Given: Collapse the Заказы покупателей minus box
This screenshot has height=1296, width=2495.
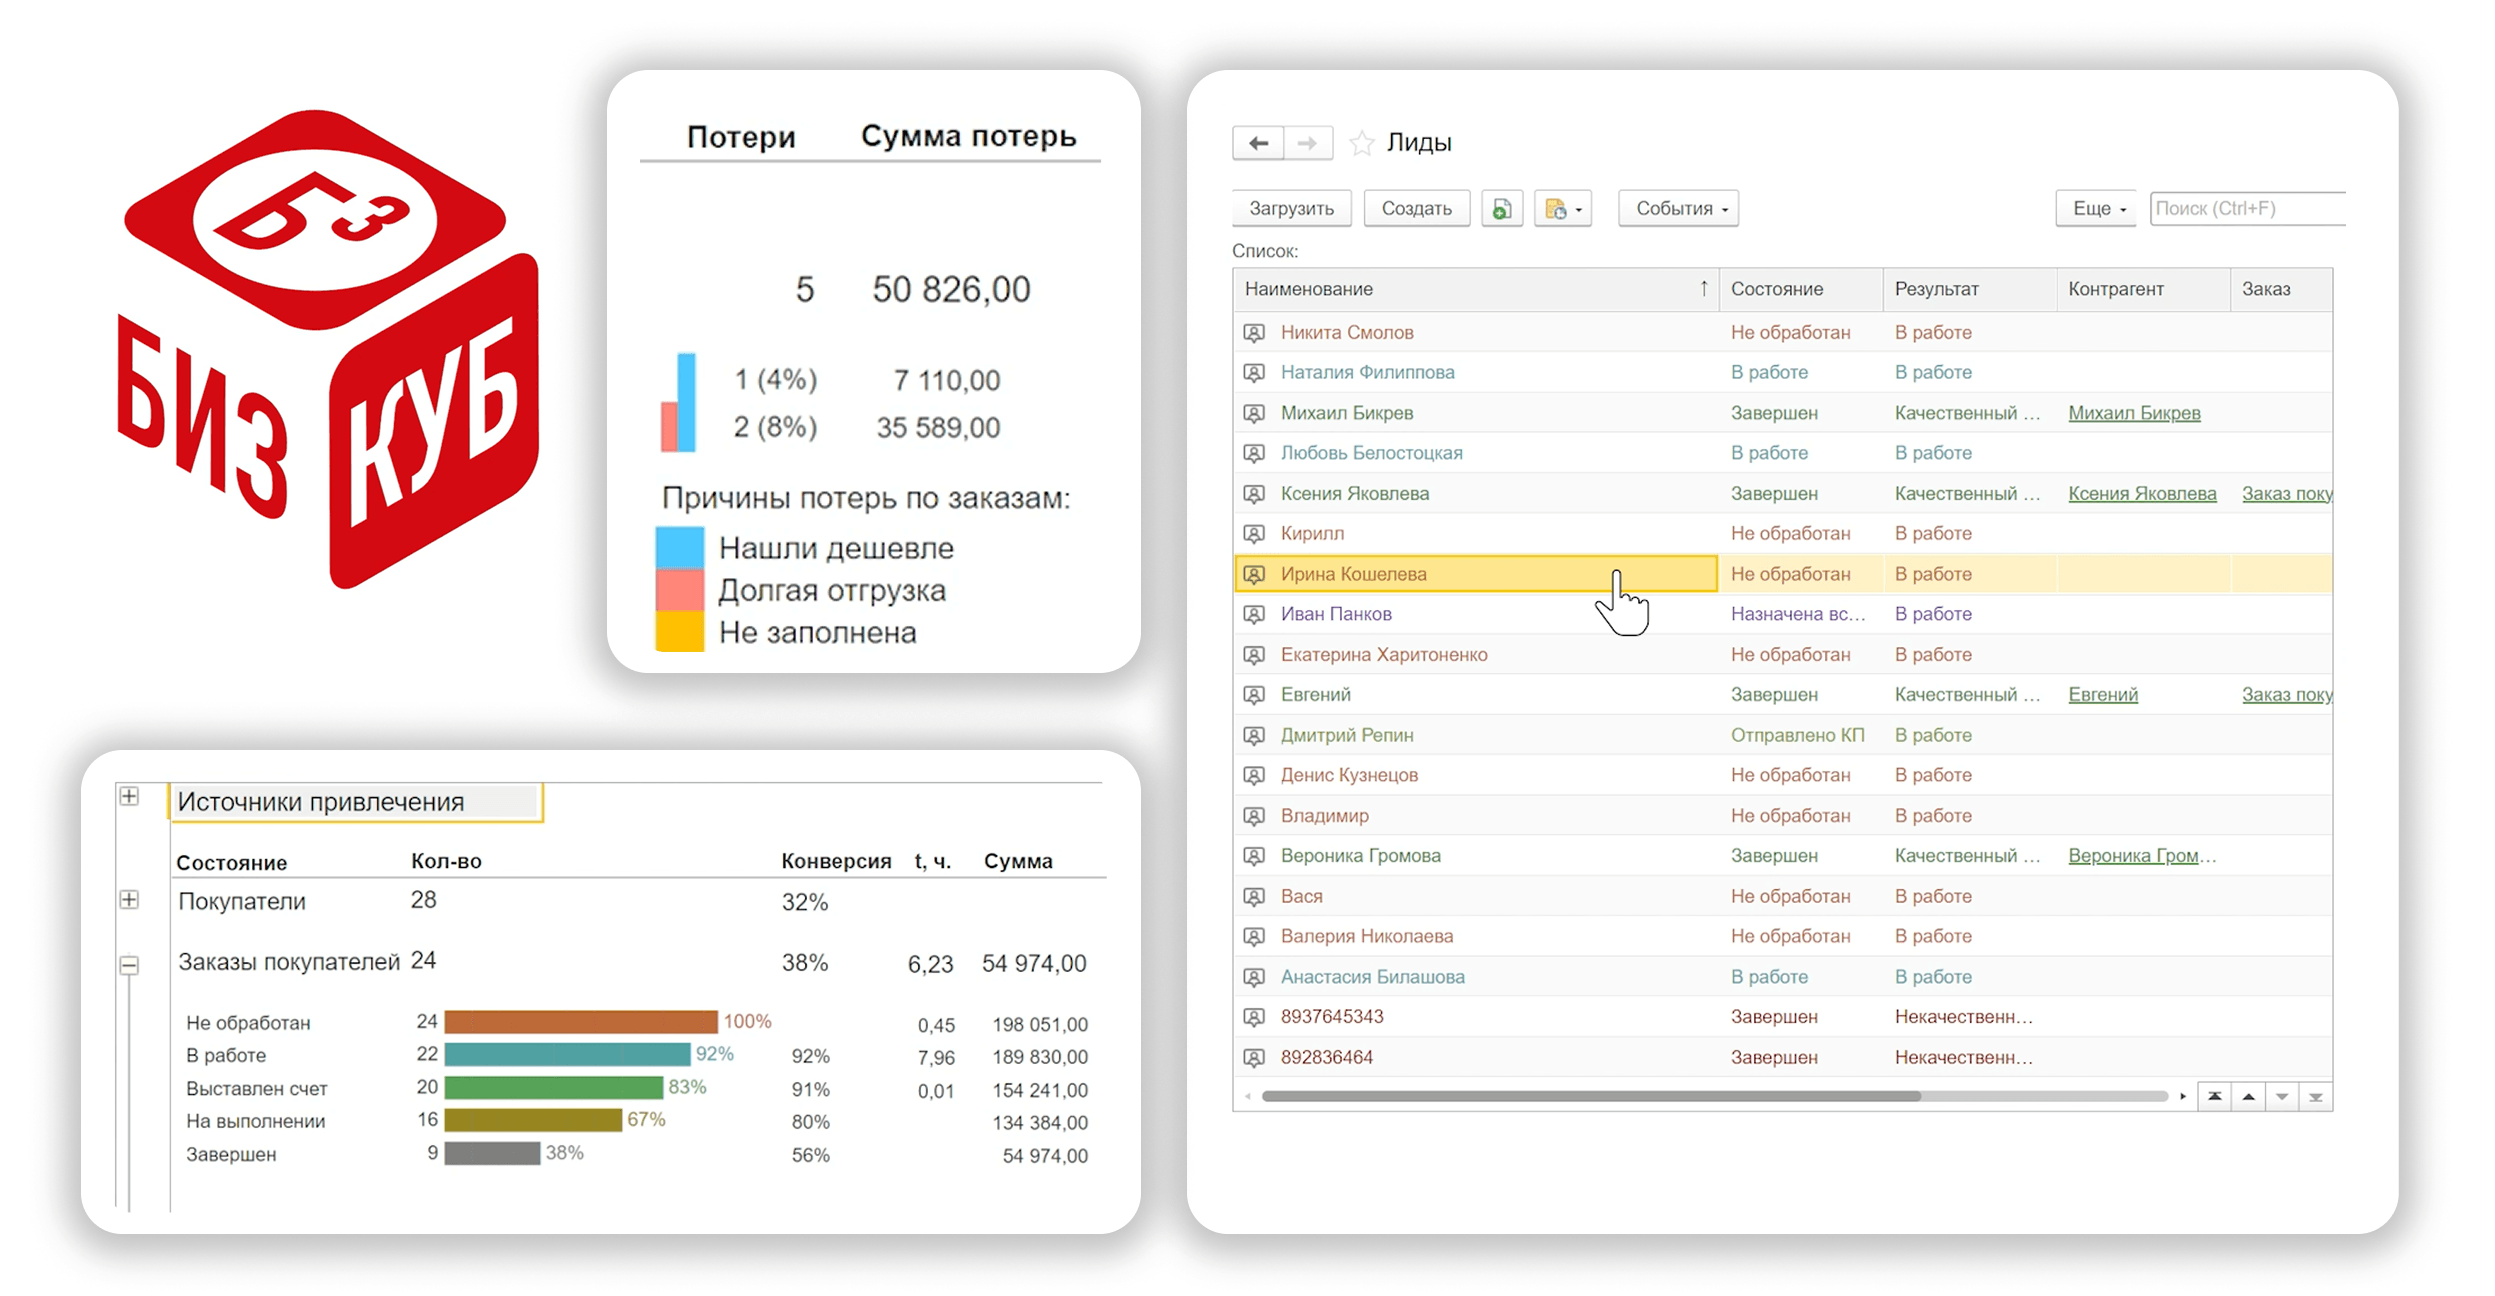Looking at the screenshot, I should tap(129, 965).
